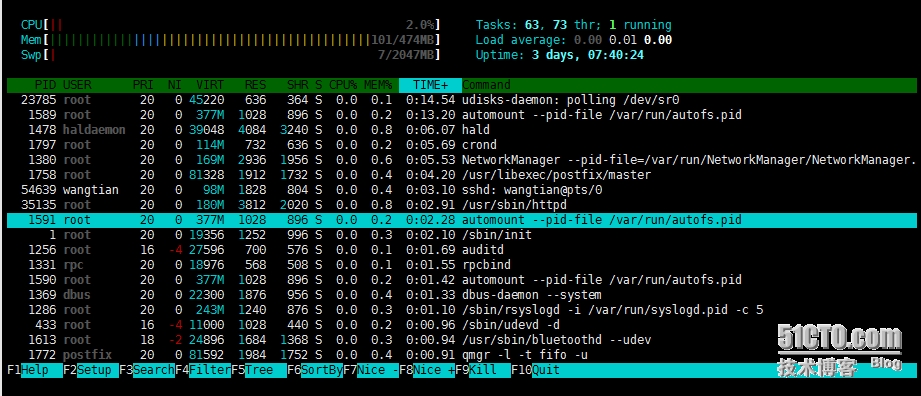The width and height of the screenshot is (921, 396).
Task: Select the udisks-daemon process row
Action: point(462,100)
